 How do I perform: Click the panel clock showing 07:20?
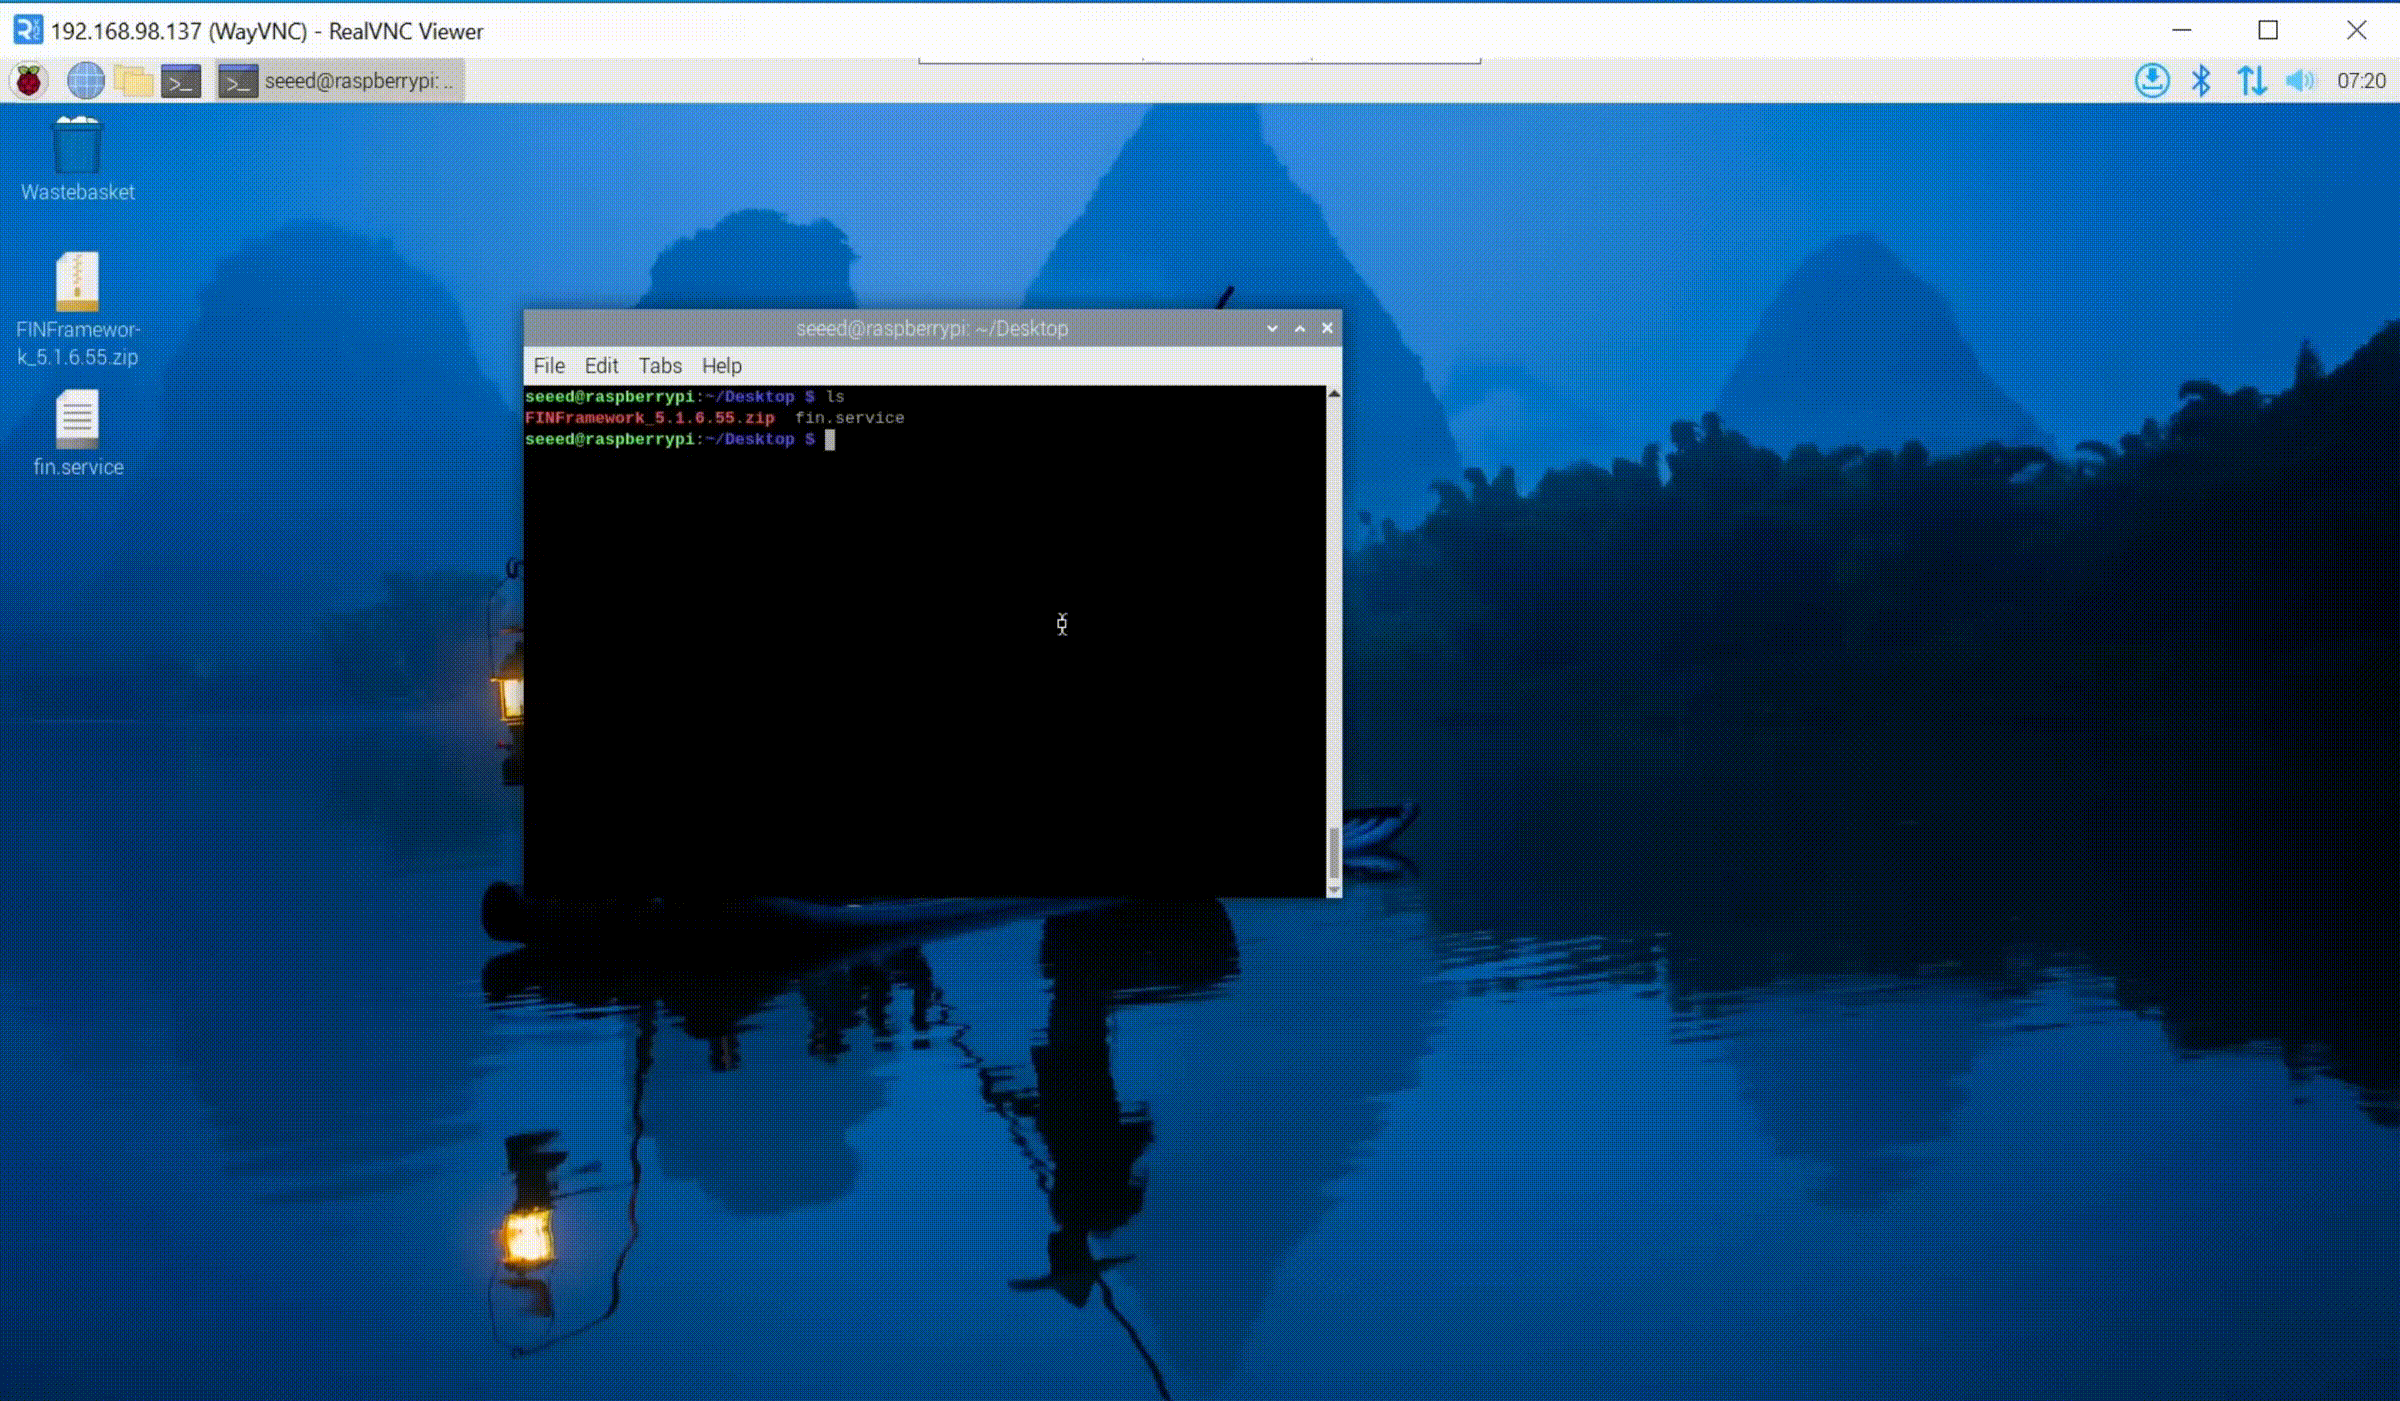pyautogui.click(x=2361, y=81)
